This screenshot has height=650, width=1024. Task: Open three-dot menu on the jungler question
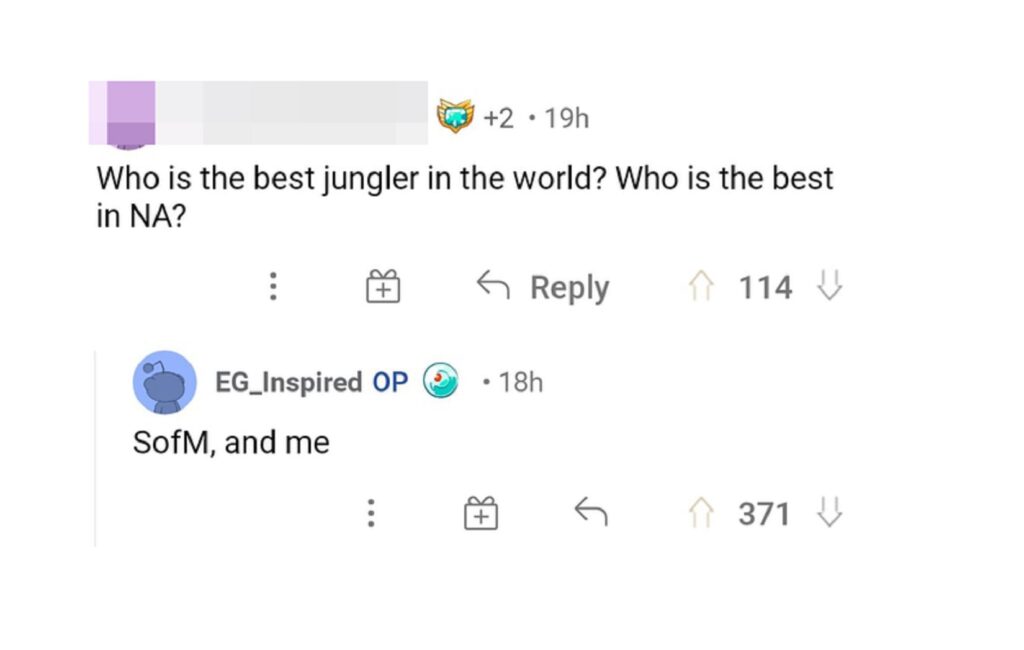(x=270, y=288)
